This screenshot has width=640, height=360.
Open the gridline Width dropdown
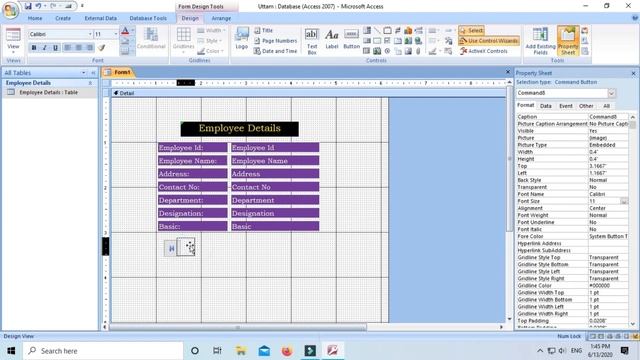pos(211,30)
